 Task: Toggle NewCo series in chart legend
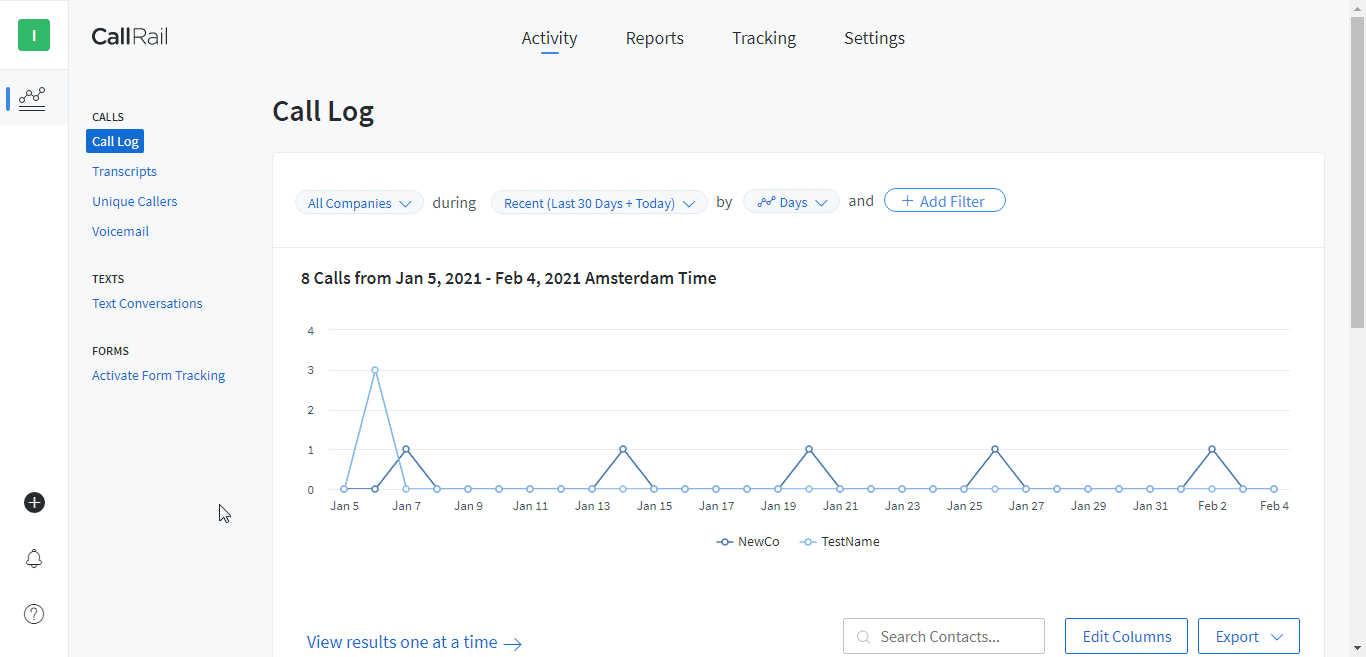pyautogui.click(x=748, y=541)
